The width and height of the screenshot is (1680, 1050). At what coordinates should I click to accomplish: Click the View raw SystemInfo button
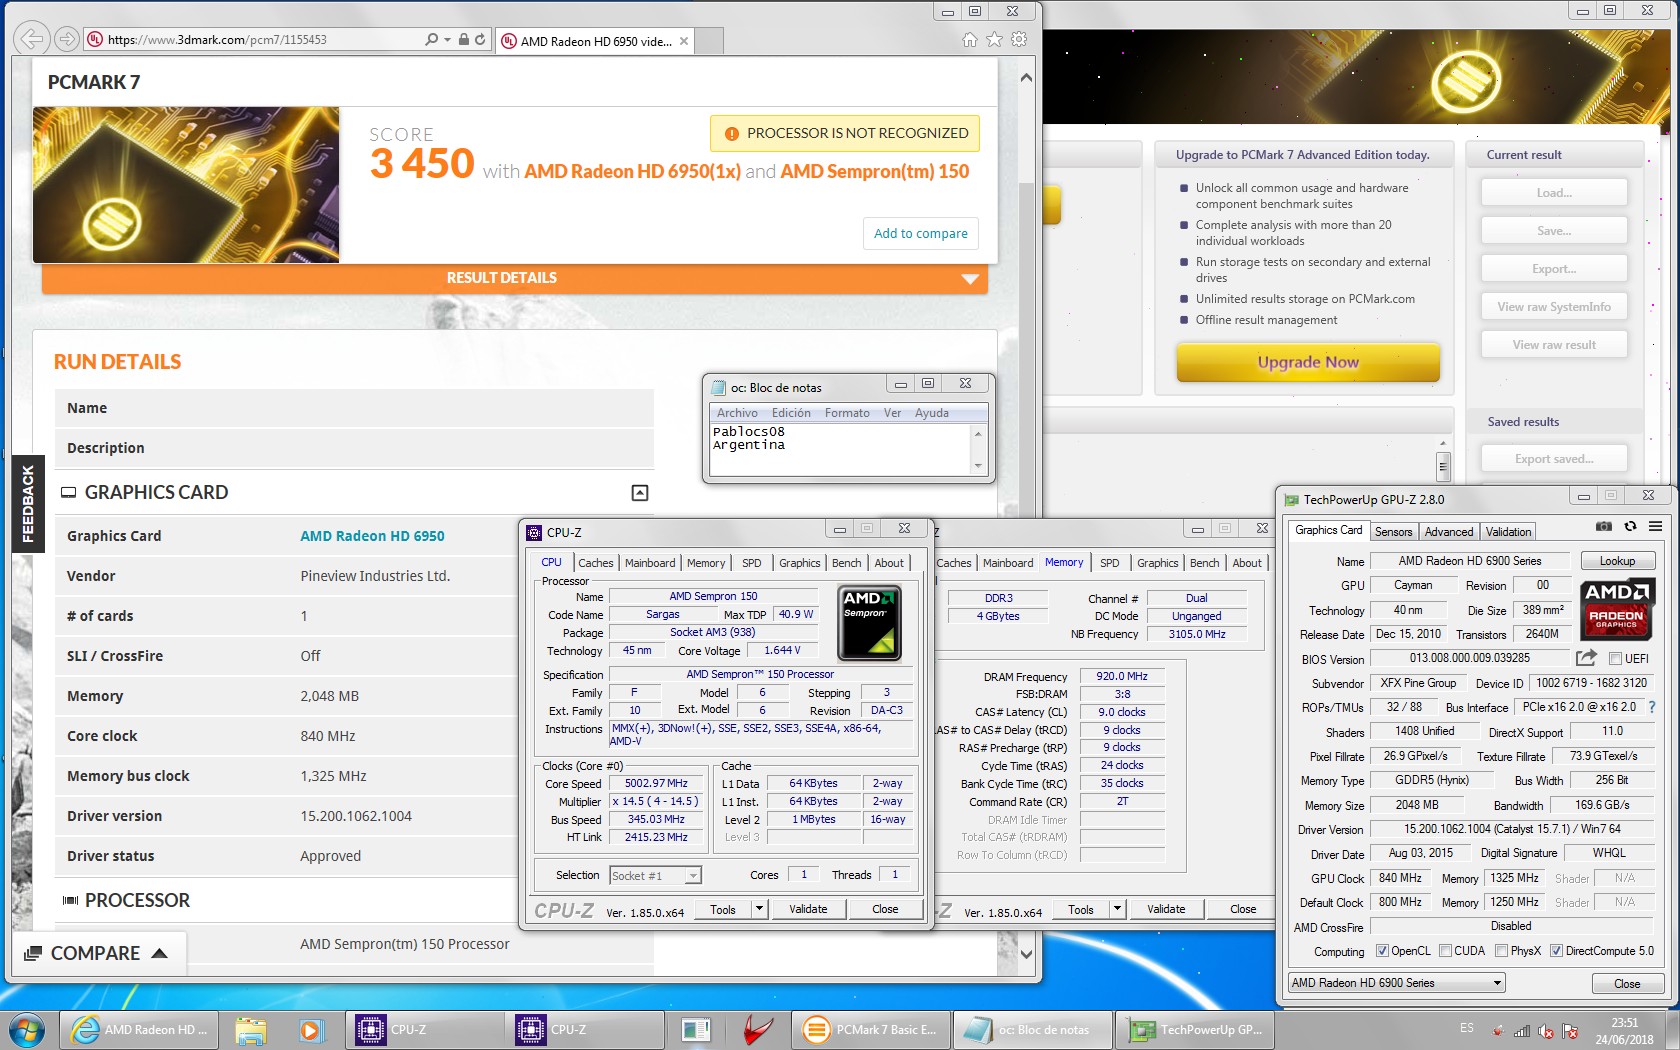[x=1553, y=307]
